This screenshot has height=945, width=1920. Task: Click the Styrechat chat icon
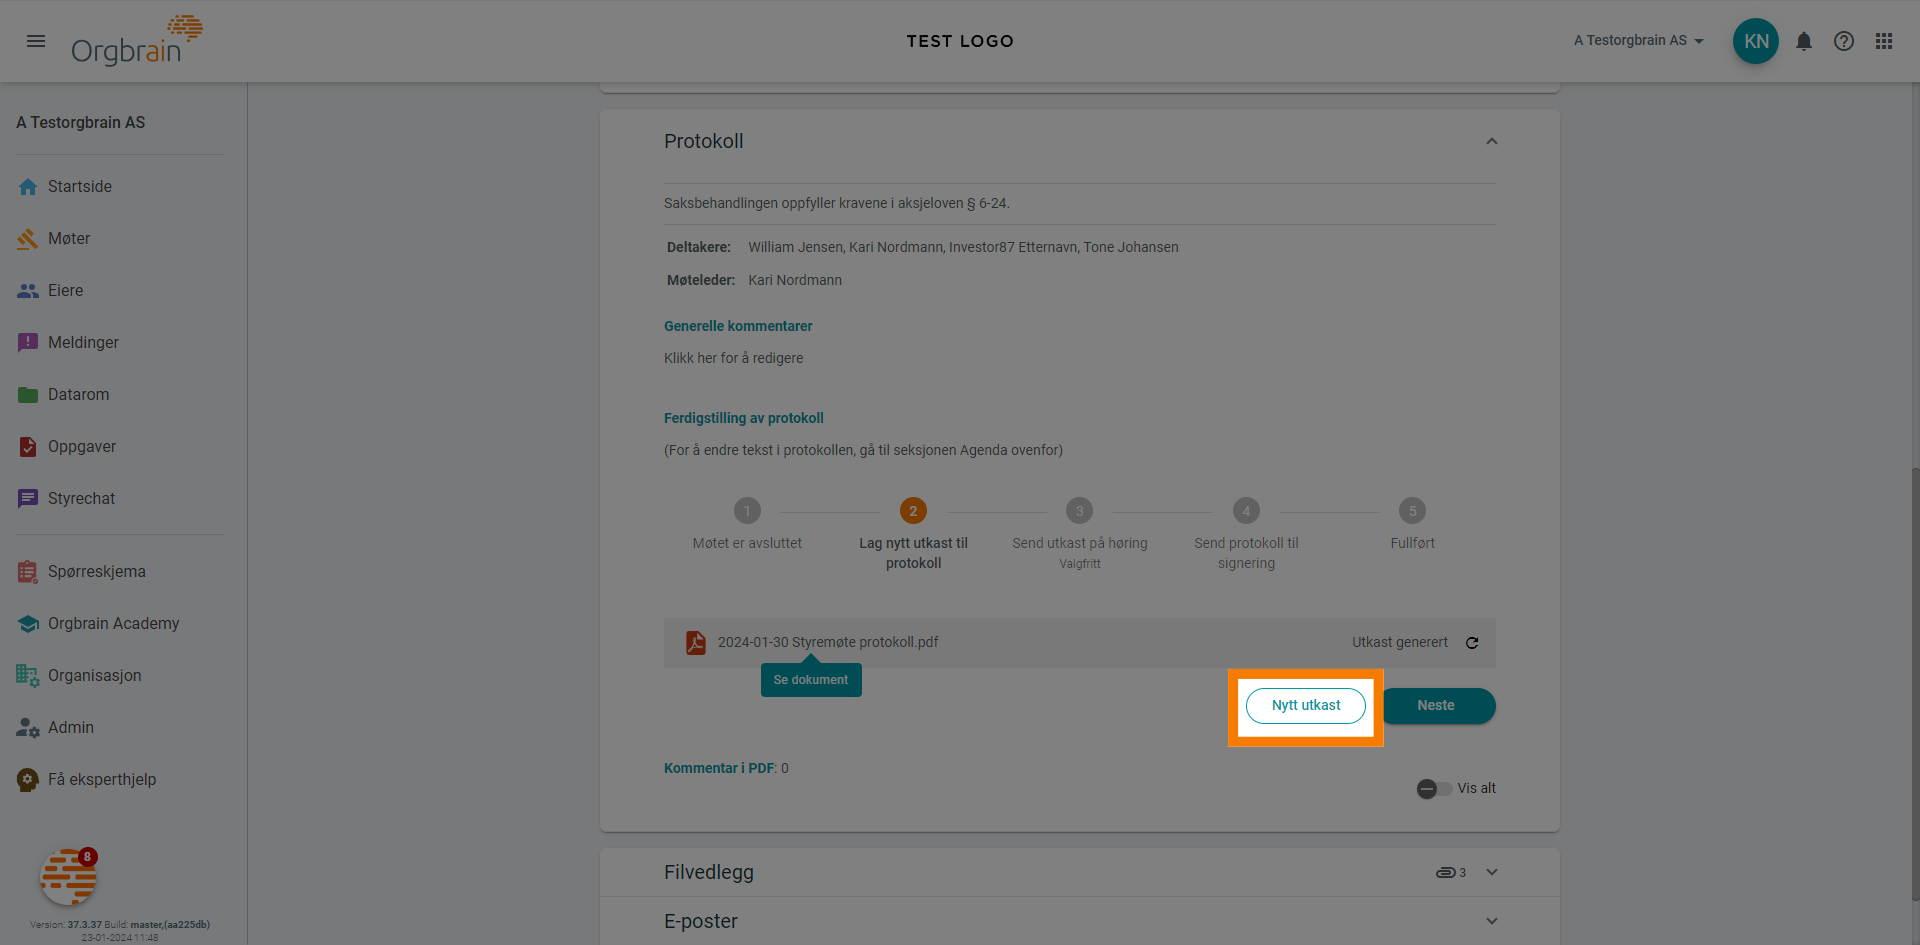[28, 499]
